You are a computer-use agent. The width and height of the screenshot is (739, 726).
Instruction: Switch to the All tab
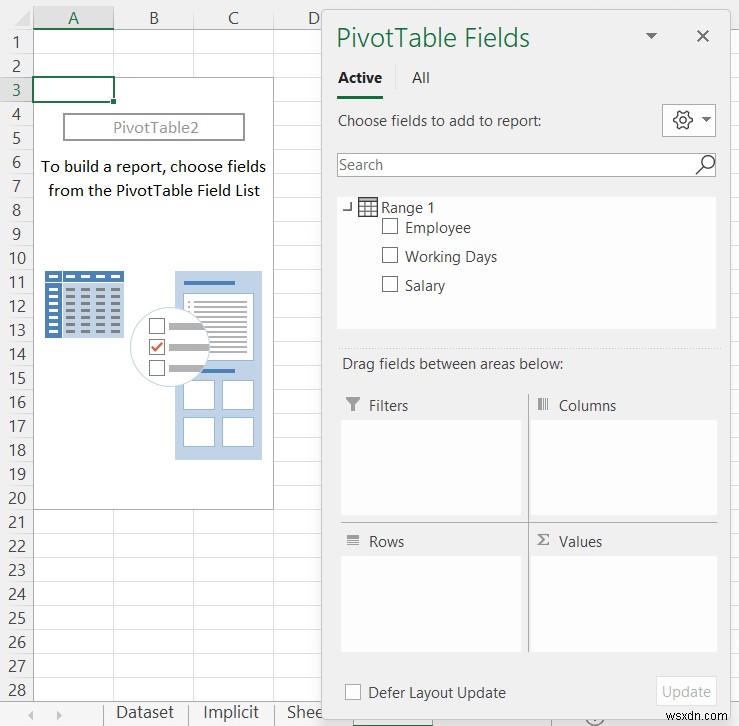click(x=421, y=78)
